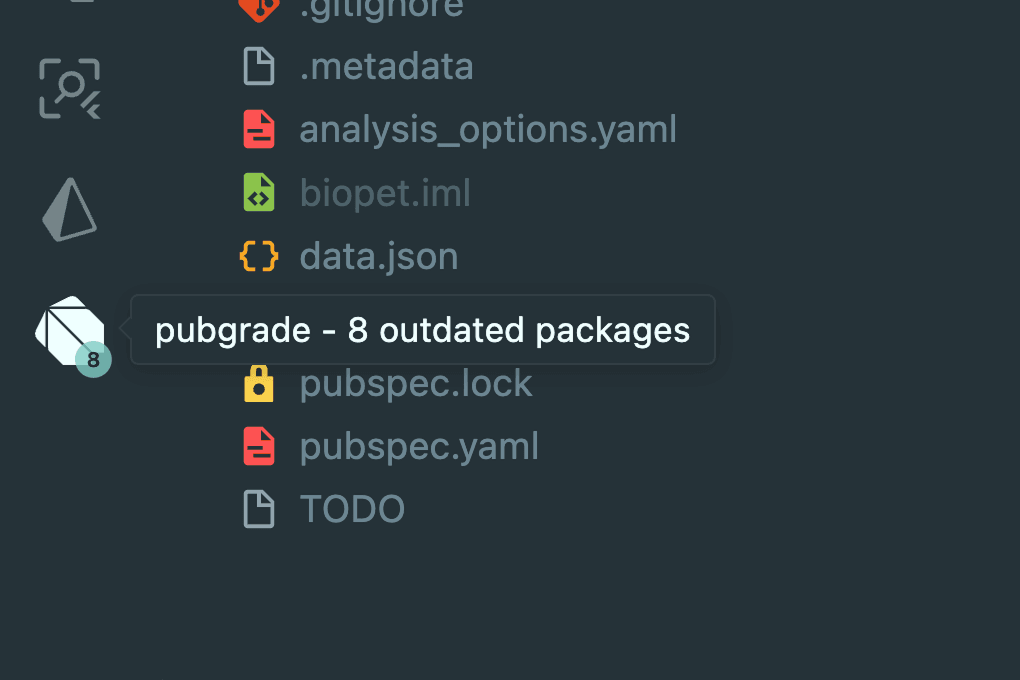Click the page icon beside TODO

[x=259, y=510]
